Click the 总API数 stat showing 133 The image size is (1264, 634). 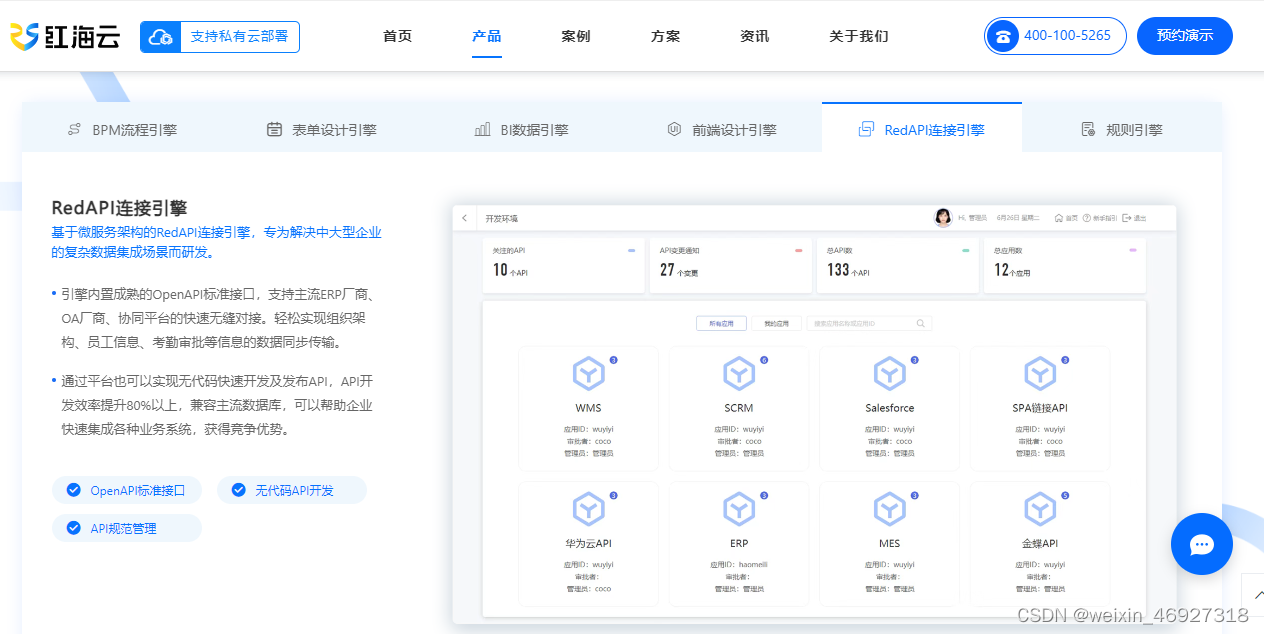tap(898, 265)
